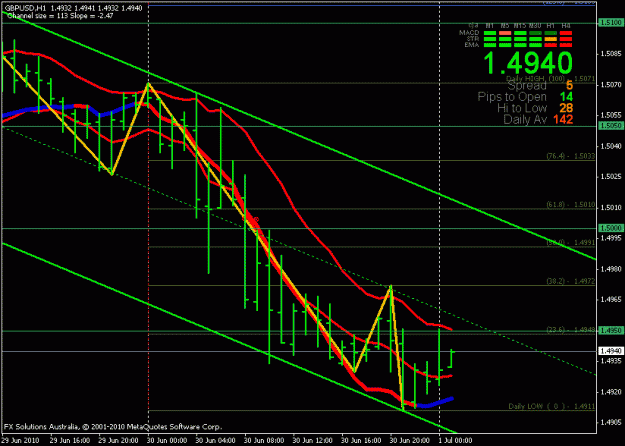The height and width of the screenshot is (446, 625).
Task: Click the red EMA H1 signal block
Action: click(551, 45)
